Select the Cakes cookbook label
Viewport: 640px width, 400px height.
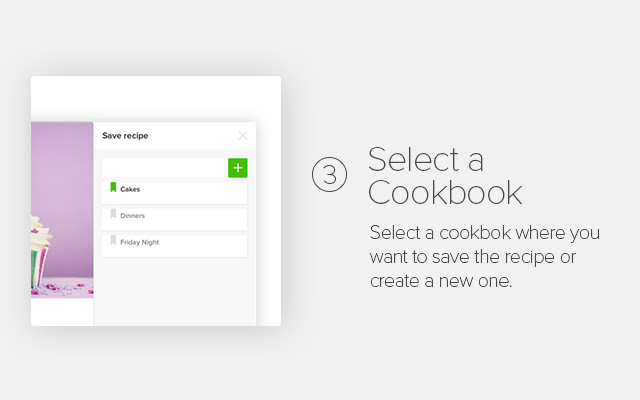[x=131, y=189]
